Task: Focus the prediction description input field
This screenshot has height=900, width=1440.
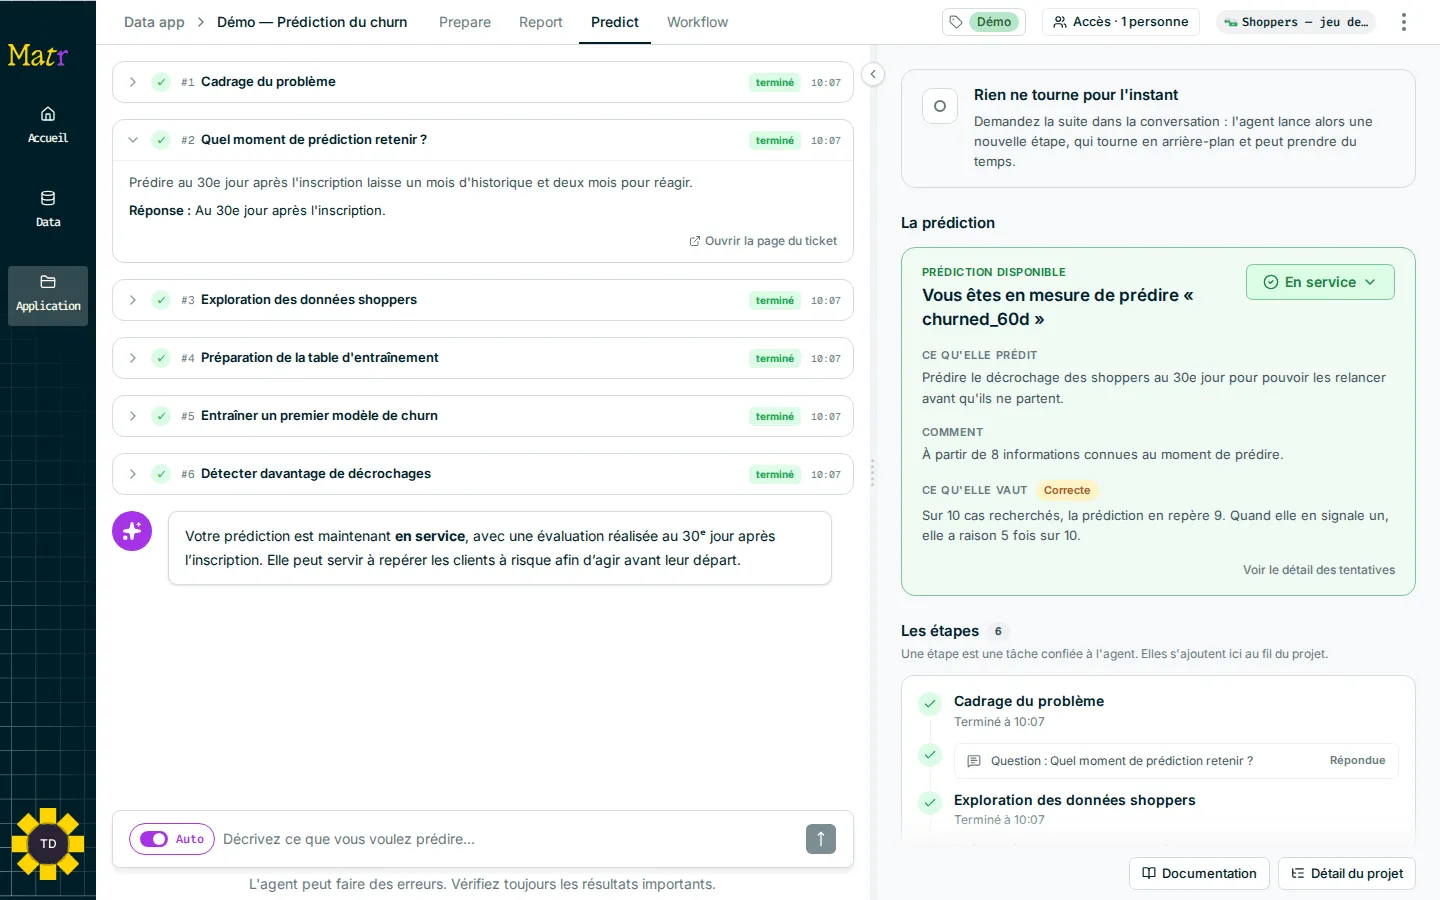Action: [x=508, y=839]
